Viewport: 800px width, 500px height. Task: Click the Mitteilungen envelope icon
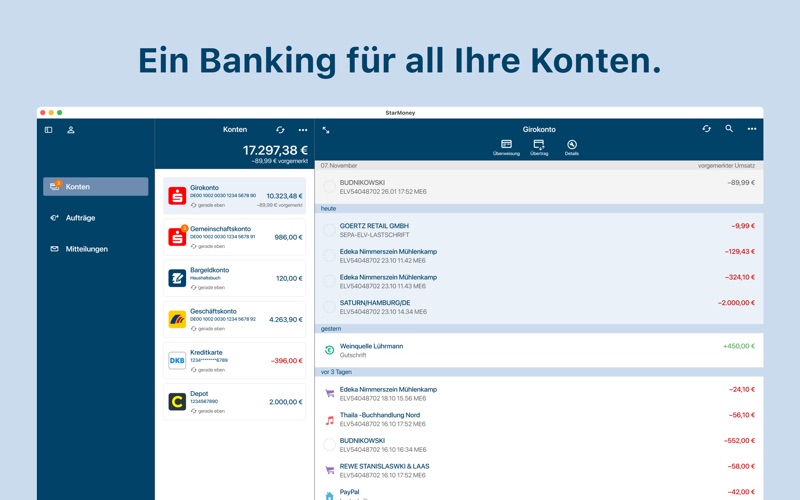point(55,249)
